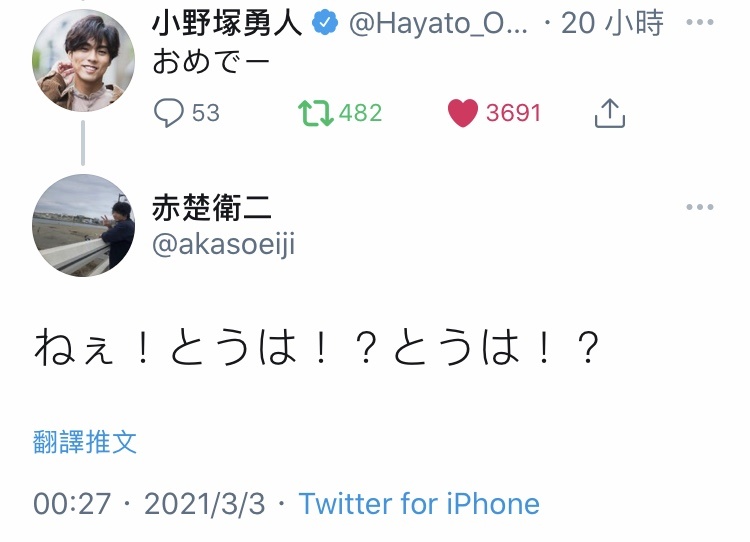Click the 00:27 · 2021/3/3 timestamp

tap(149, 504)
